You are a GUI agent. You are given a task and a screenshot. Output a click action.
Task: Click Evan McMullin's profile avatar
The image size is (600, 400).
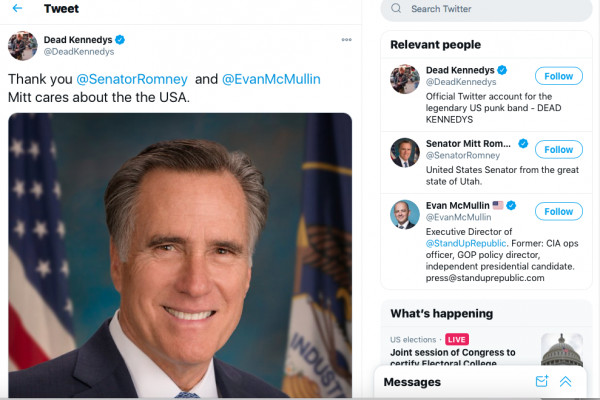coord(405,214)
